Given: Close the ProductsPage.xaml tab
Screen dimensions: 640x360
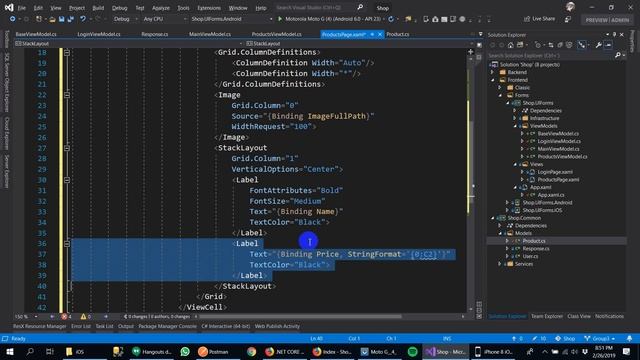Looking at the screenshot, I should tap(380, 35).
